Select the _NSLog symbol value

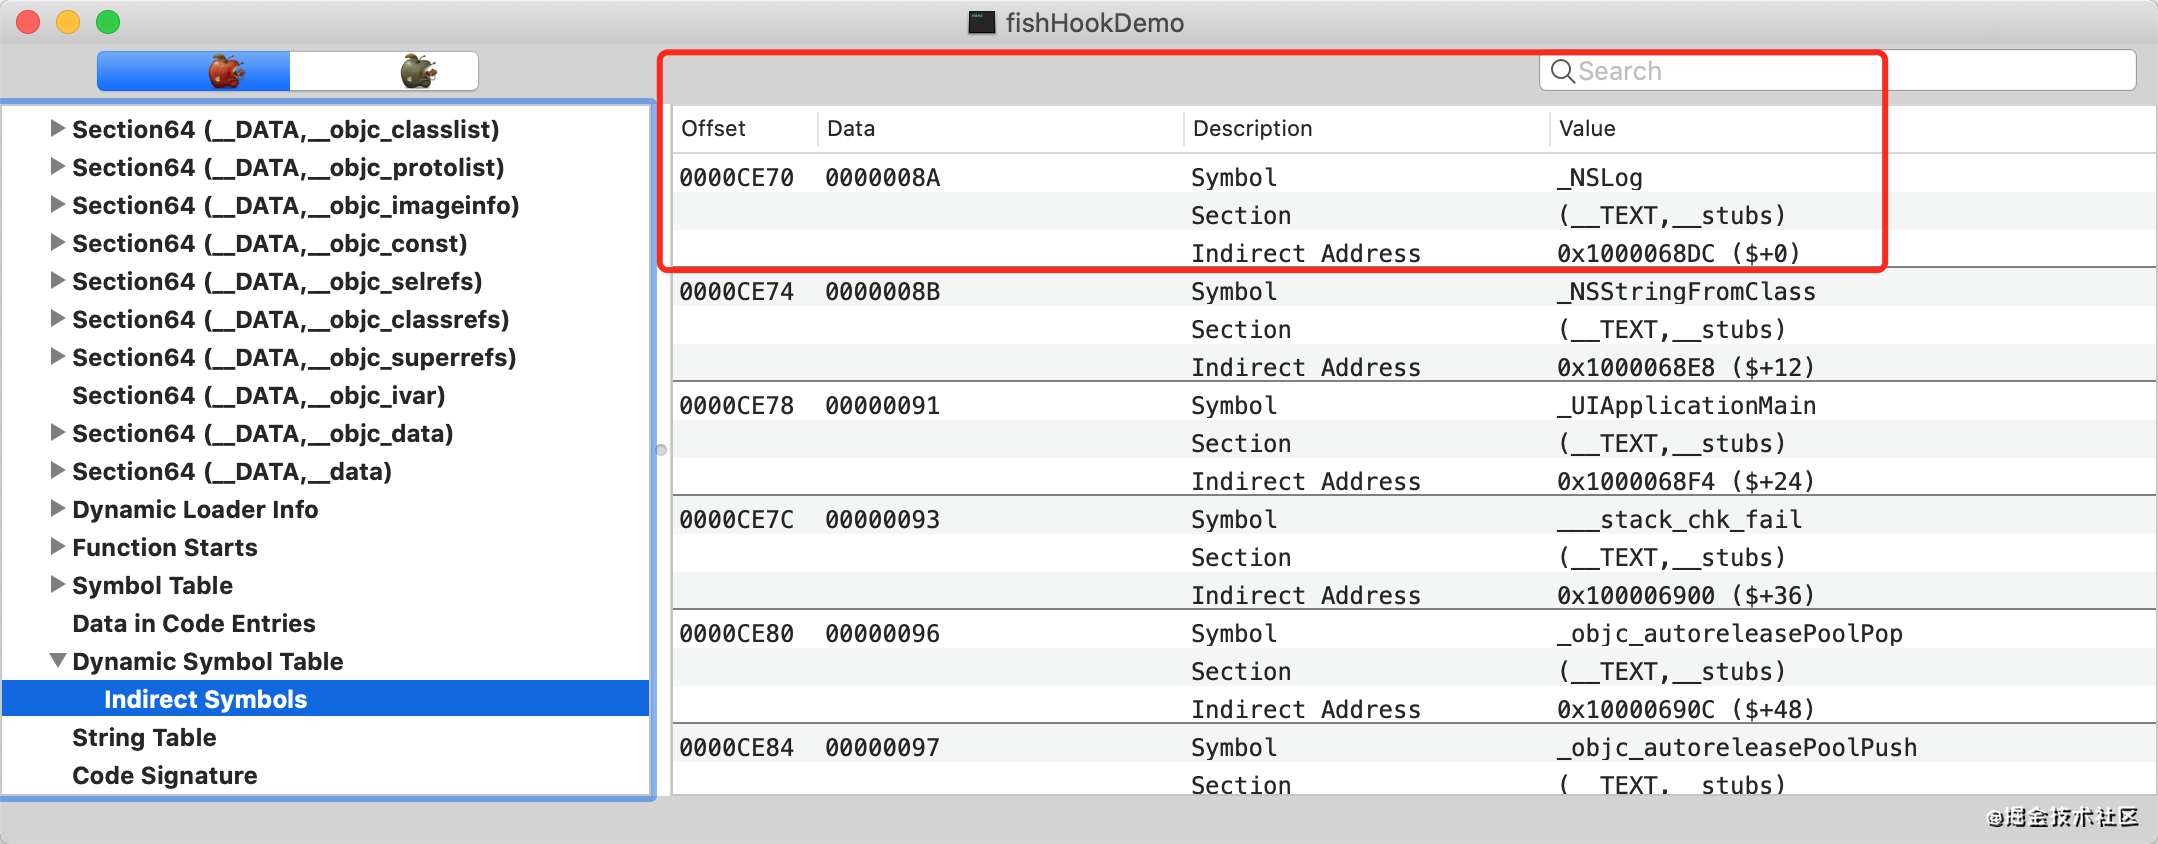click(1600, 178)
